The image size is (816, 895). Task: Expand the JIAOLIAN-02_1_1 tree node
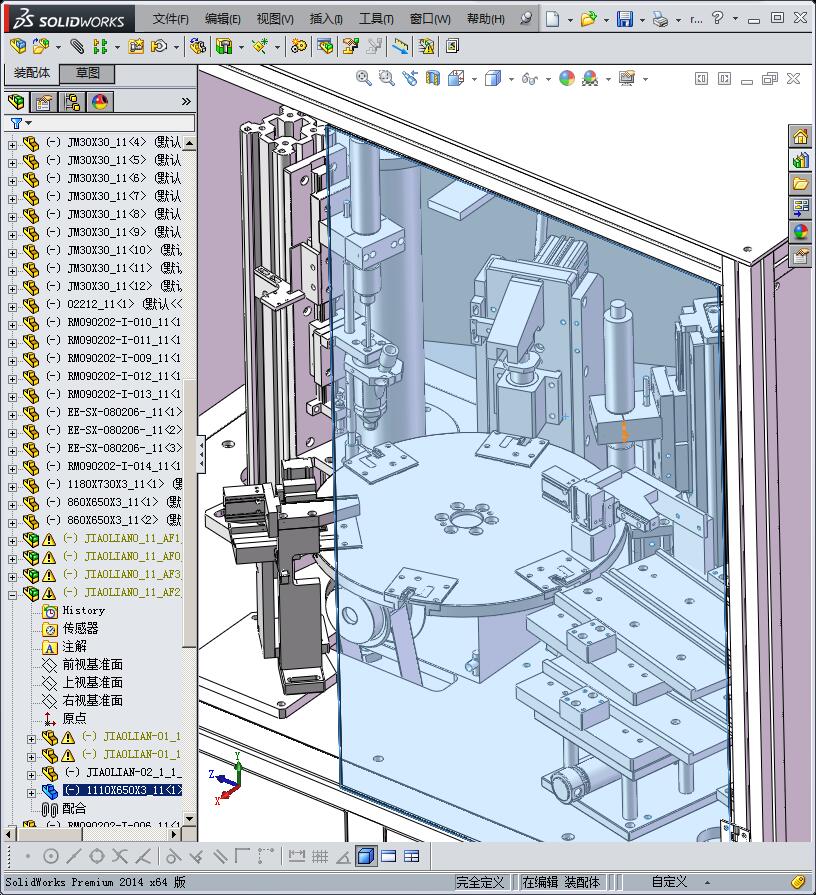pyautogui.click(x=31, y=775)
